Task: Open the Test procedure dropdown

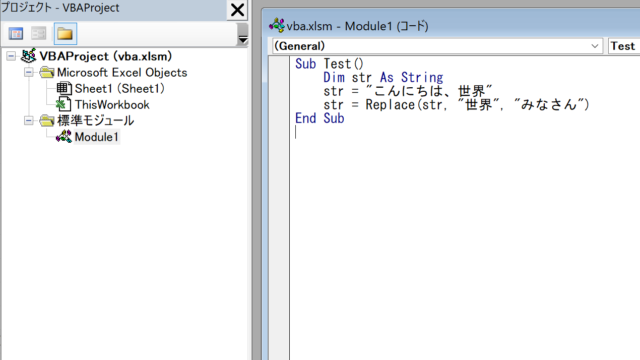Action: (x=624, y=46)
